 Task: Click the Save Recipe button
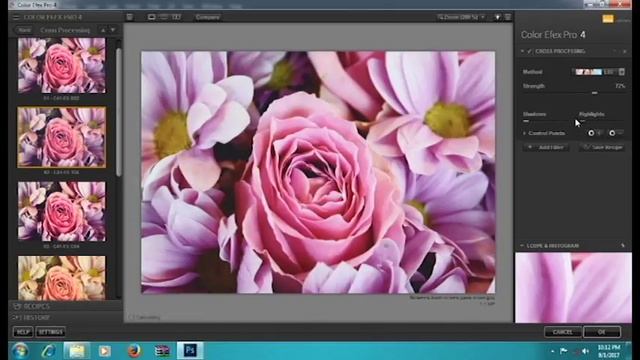pyautogui.click(x=602, y=147)
